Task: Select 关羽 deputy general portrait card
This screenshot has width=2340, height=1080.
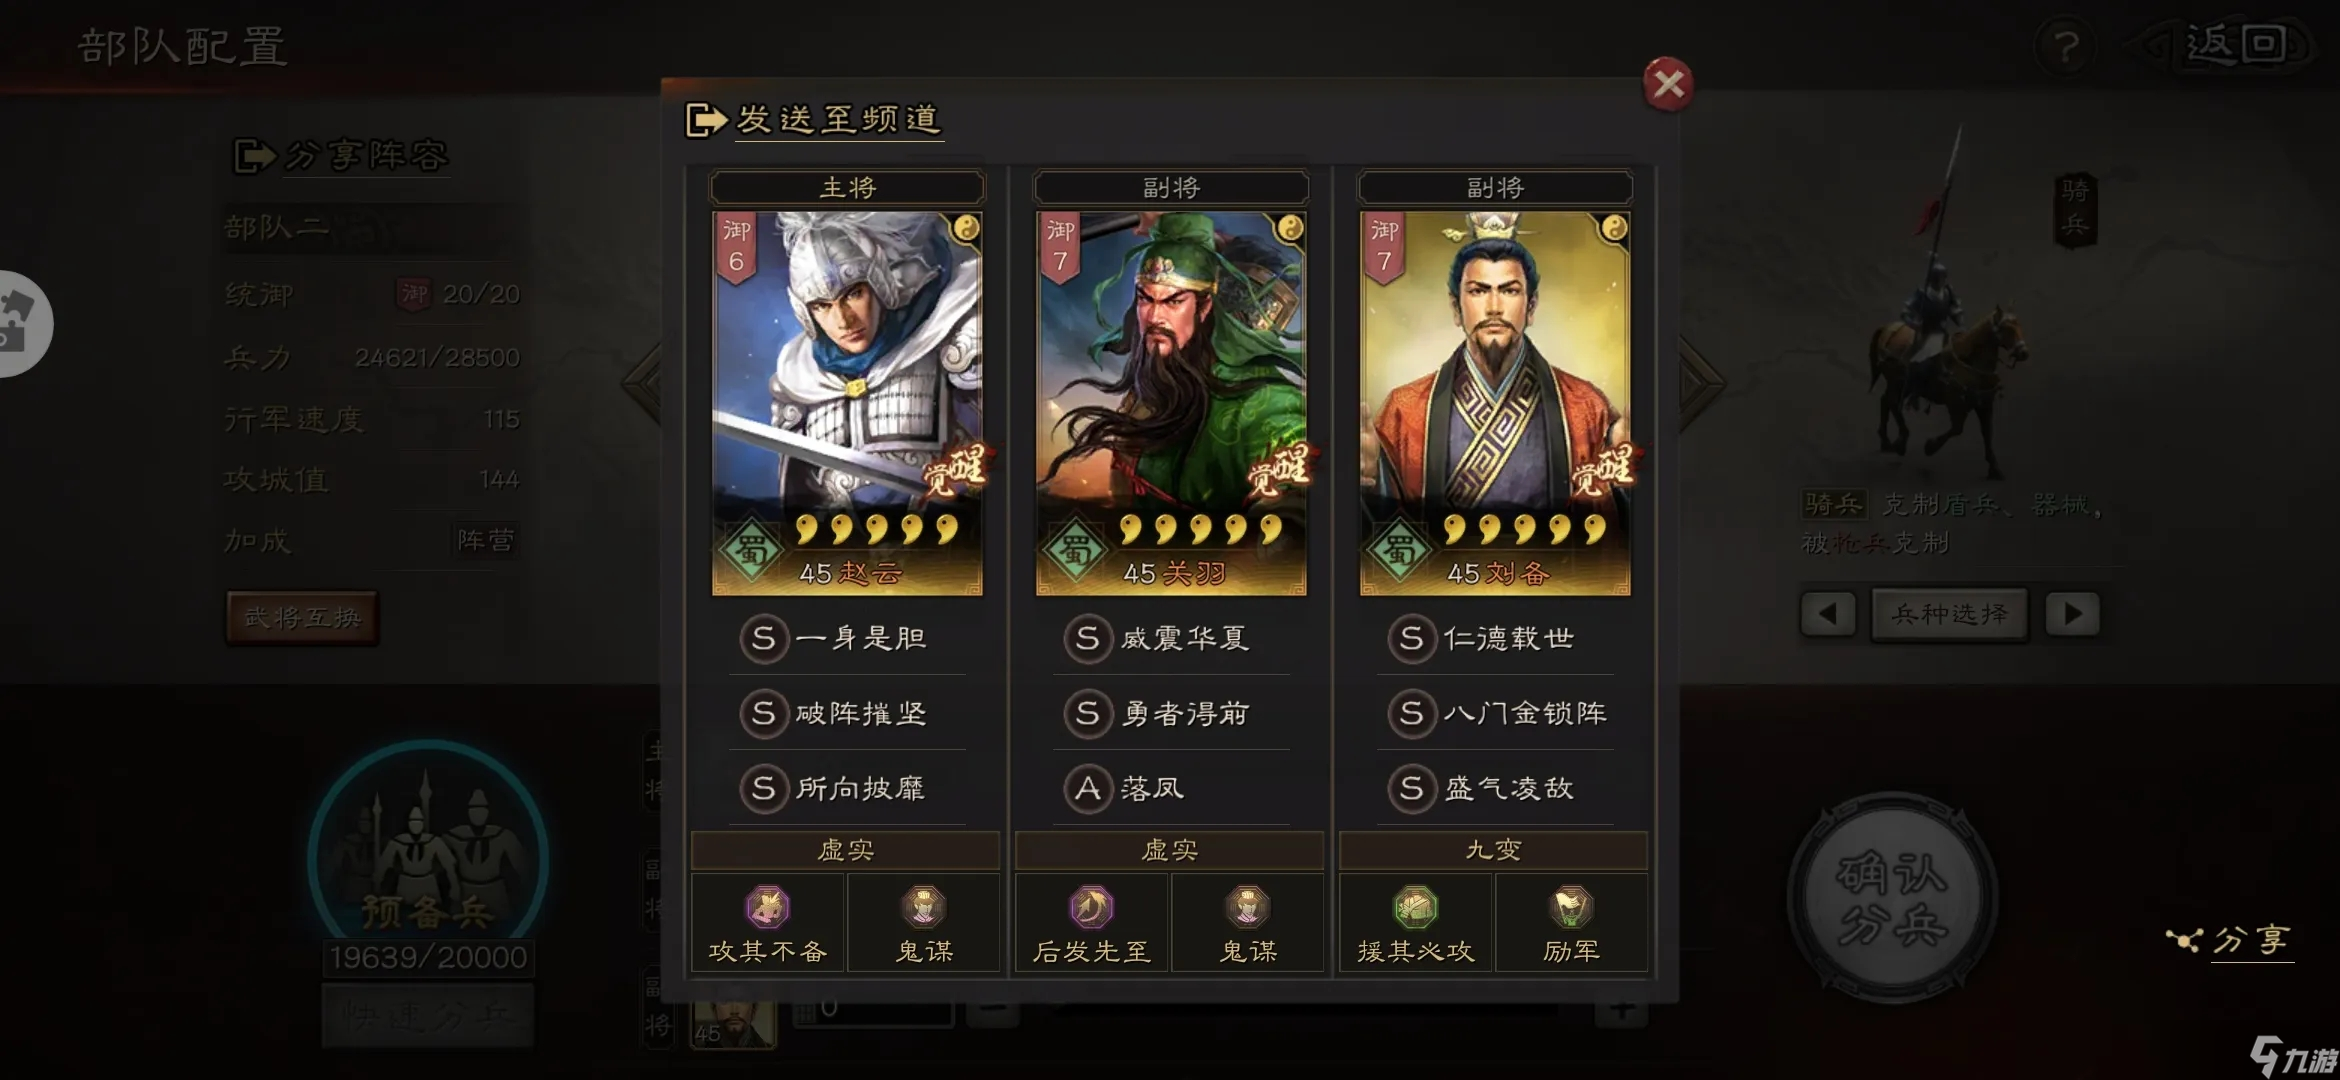Action: (x=1171, y=403)
